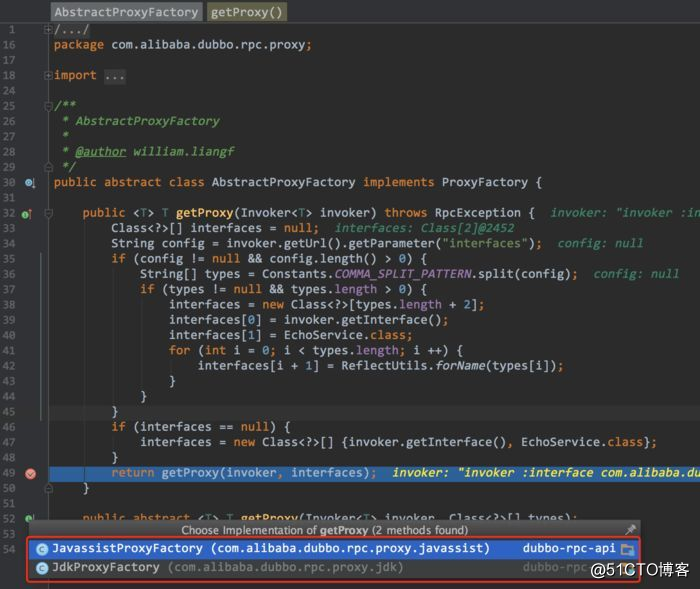The width and height of the screenshot is (700, 589).
Task: Click the highlighted return getProxy statement
Action: point(244,473)
